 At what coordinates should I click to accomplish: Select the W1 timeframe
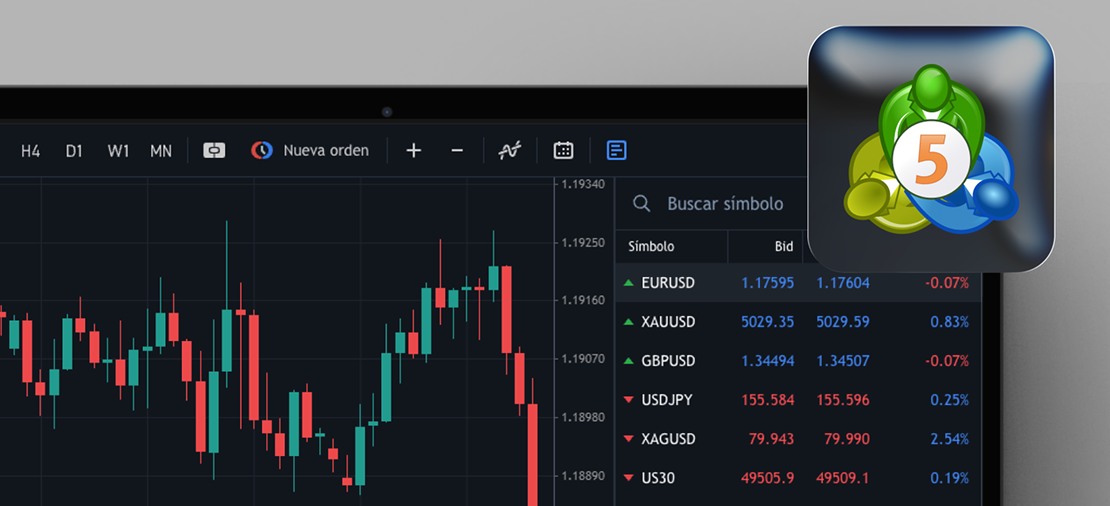pos(118,151)
